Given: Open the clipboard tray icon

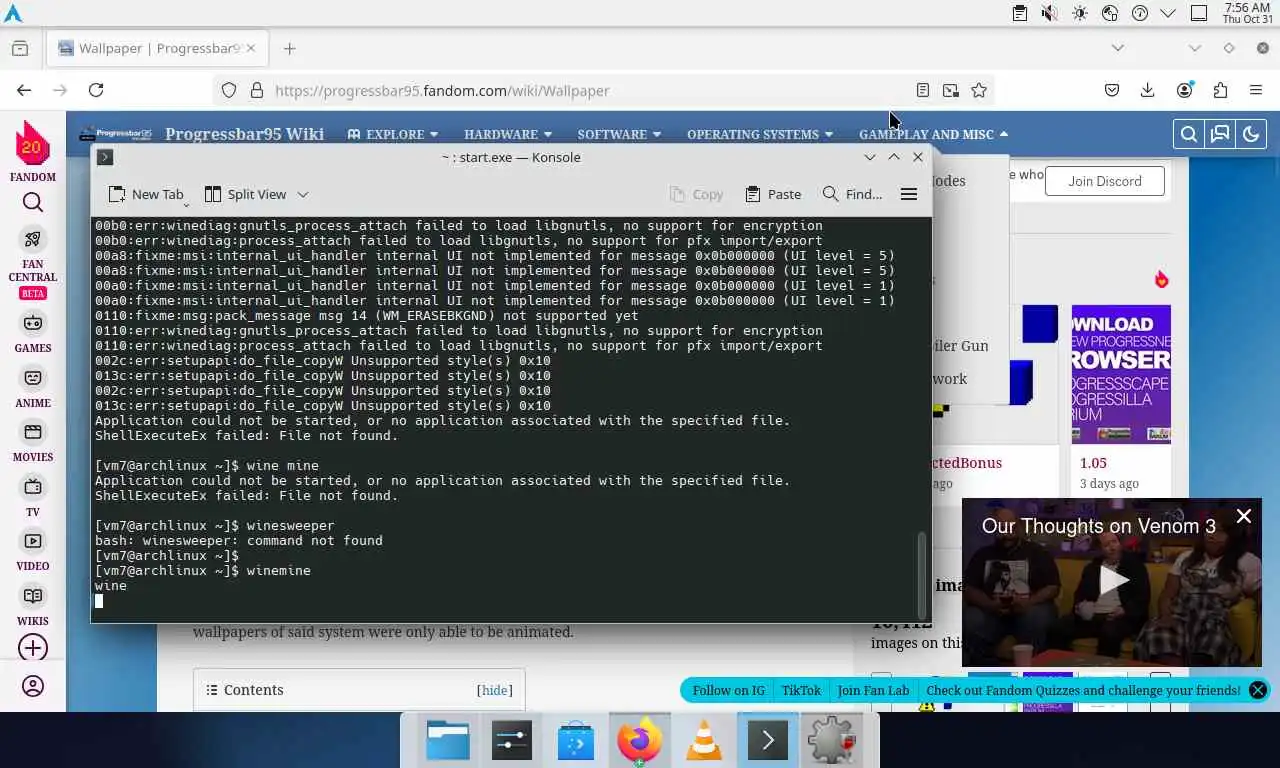Looking at the screenshot, I should 1019,13.
